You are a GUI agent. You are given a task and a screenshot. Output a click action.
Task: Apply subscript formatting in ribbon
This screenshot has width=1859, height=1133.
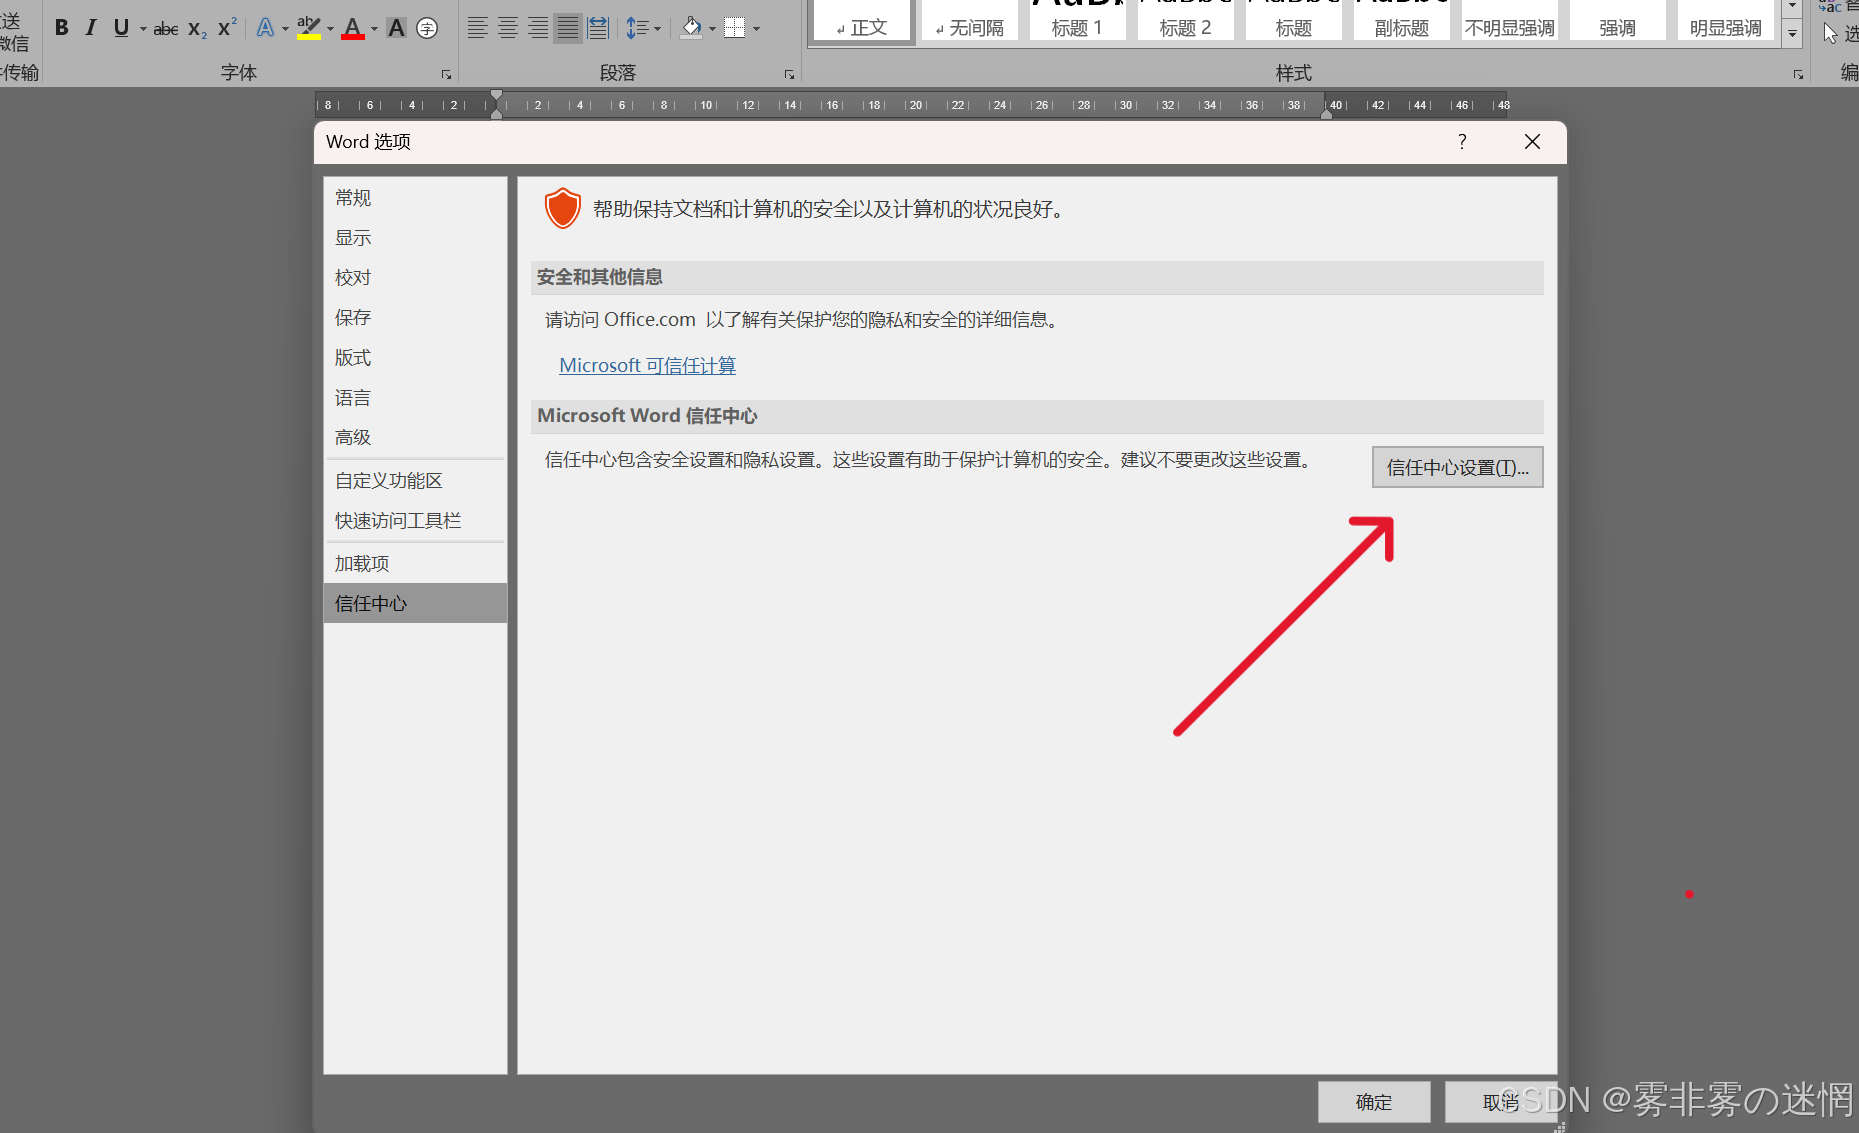(x=197, y=29)
